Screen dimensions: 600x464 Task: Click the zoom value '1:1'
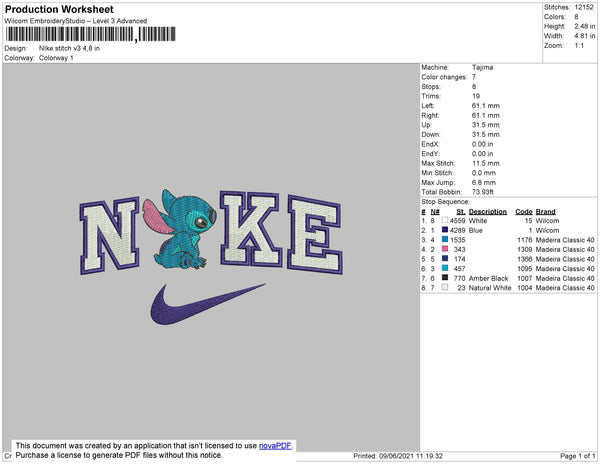(579, 46)
